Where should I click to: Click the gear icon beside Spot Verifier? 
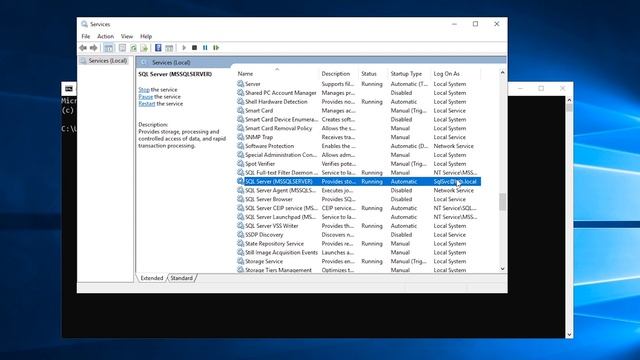click(x=240, y=163)
